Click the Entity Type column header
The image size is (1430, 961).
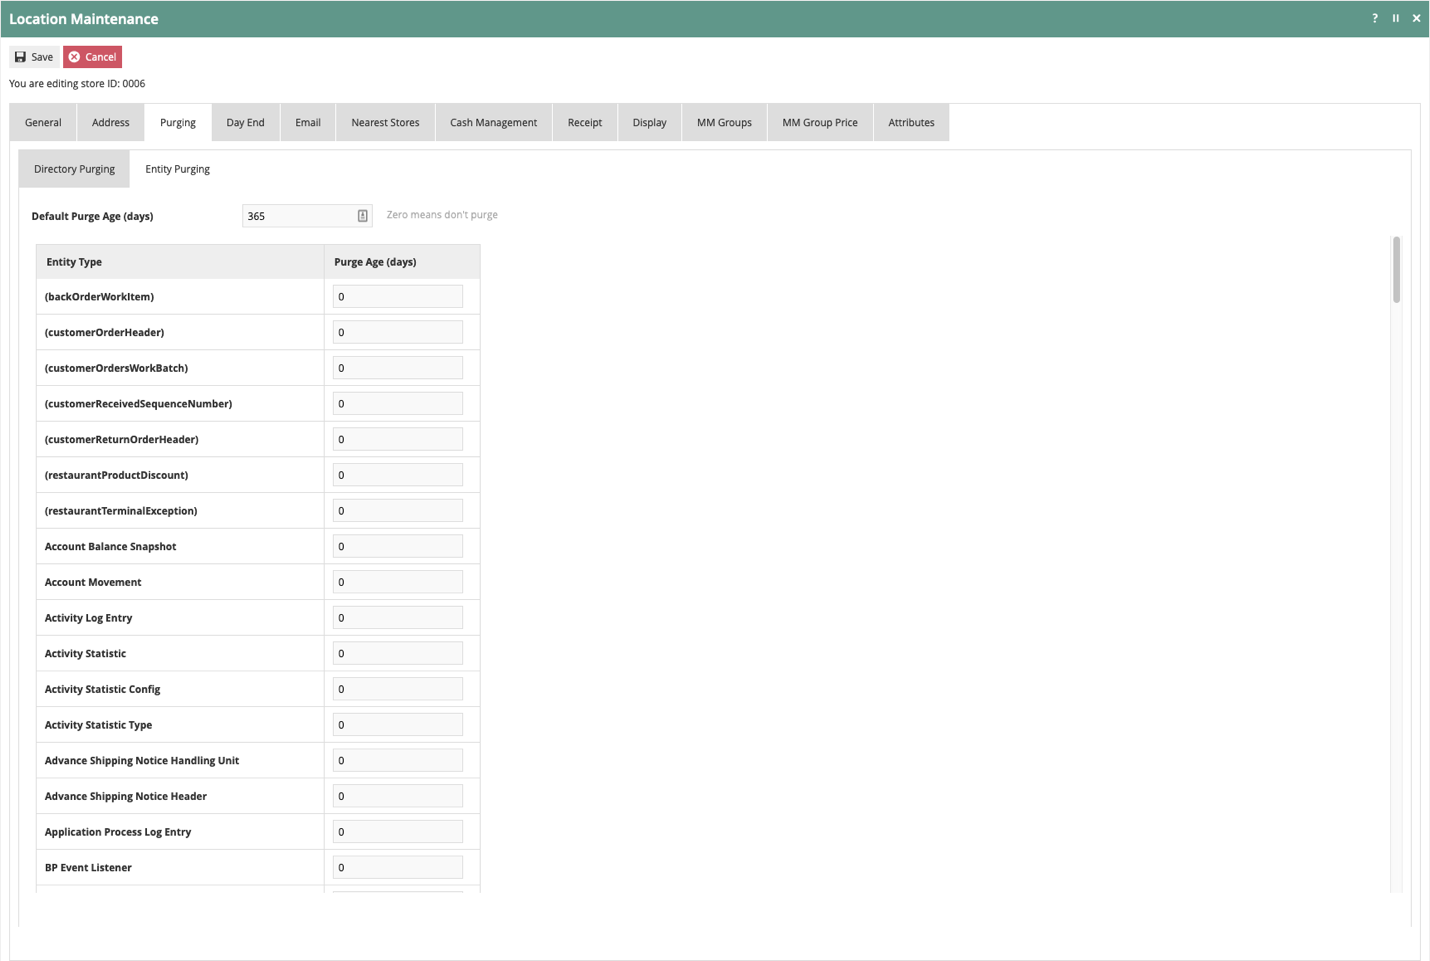(180, 262)
